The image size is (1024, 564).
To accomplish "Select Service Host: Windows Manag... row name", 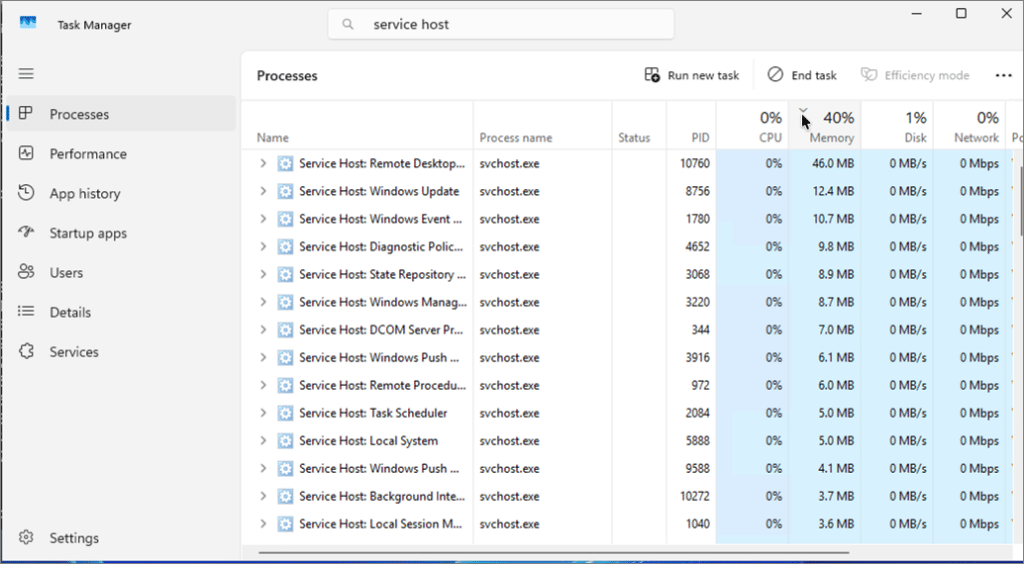I will (x=383, y=302).
